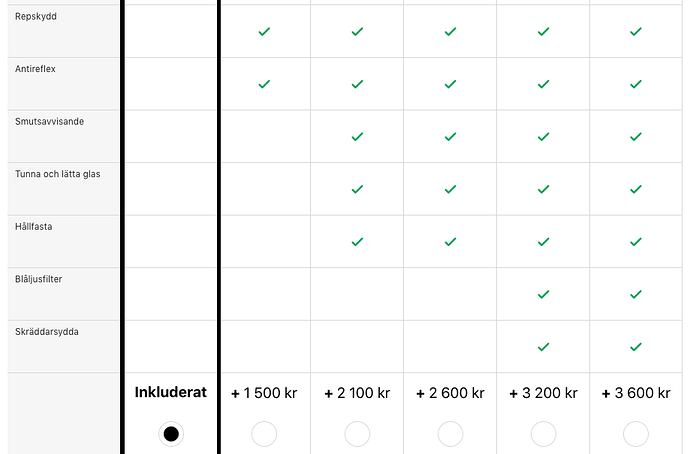
Task: Click Skräddarsydda checkmark in 3 600 kr column
Action: pyautogui.click(x=636, y=347)
